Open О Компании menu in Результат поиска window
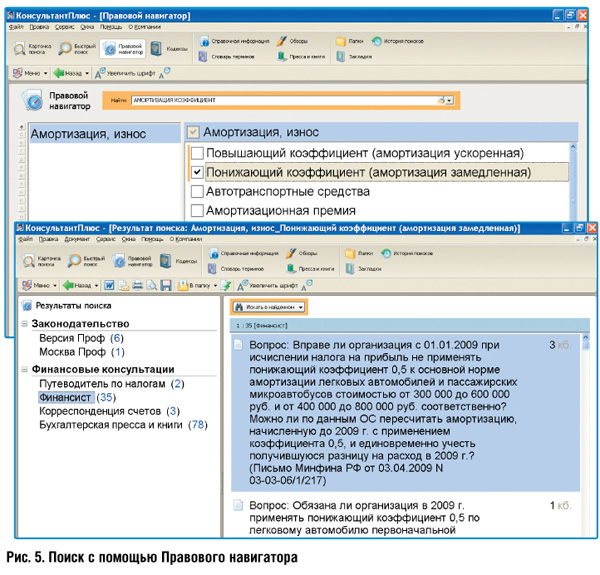The height and width of the screenshot is (575, 600). 186,239
